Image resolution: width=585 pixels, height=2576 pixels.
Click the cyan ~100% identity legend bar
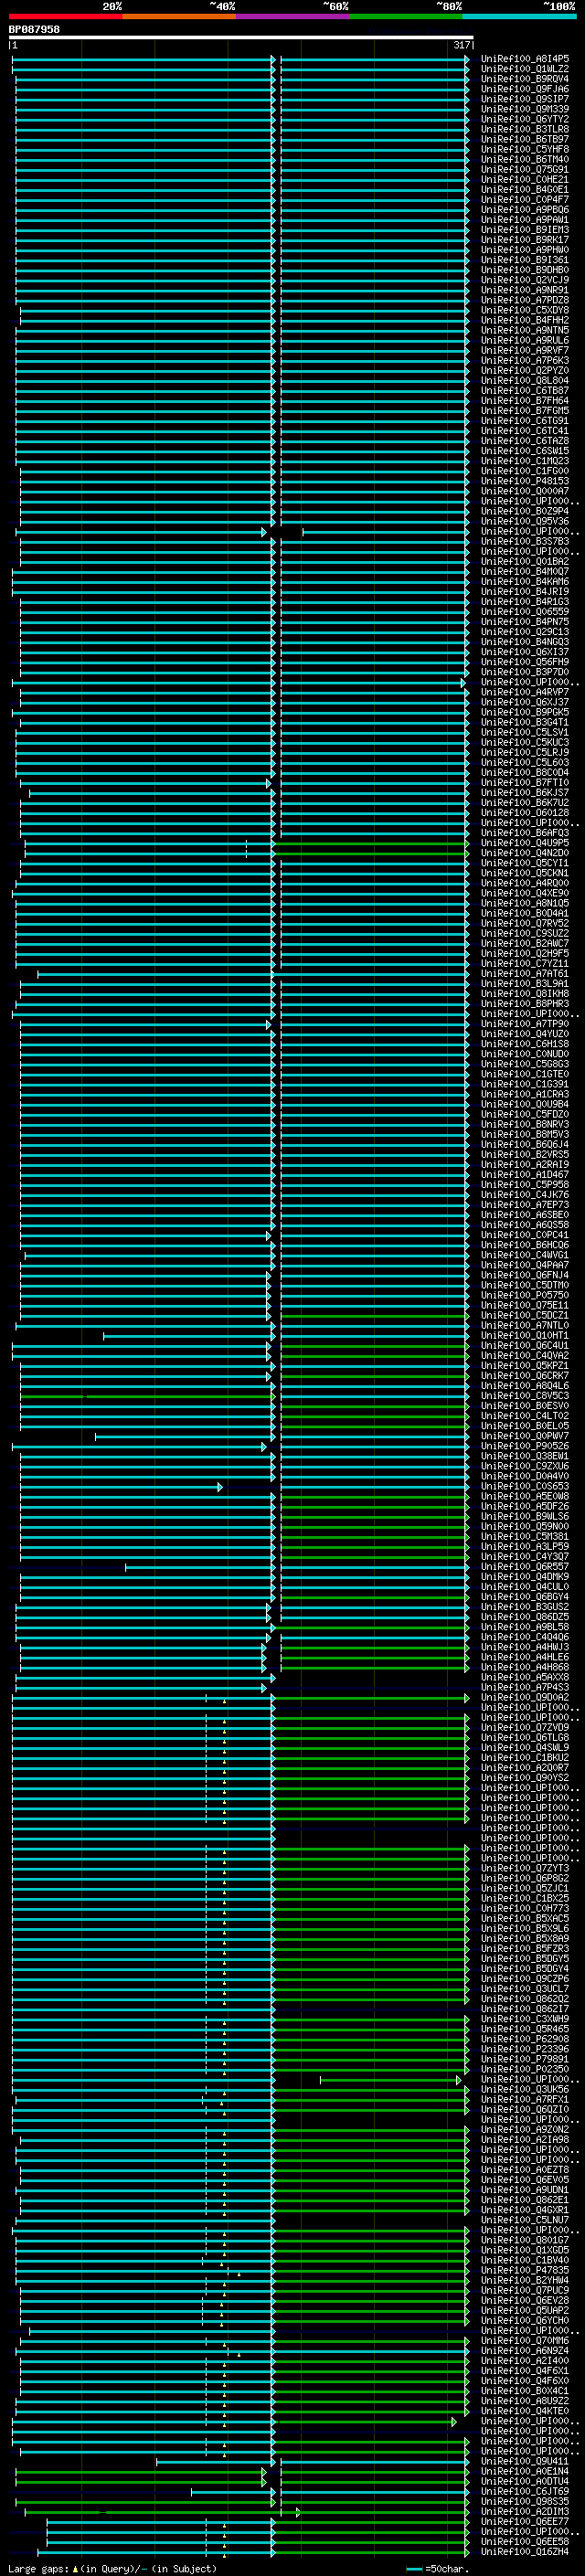point(519,16)
